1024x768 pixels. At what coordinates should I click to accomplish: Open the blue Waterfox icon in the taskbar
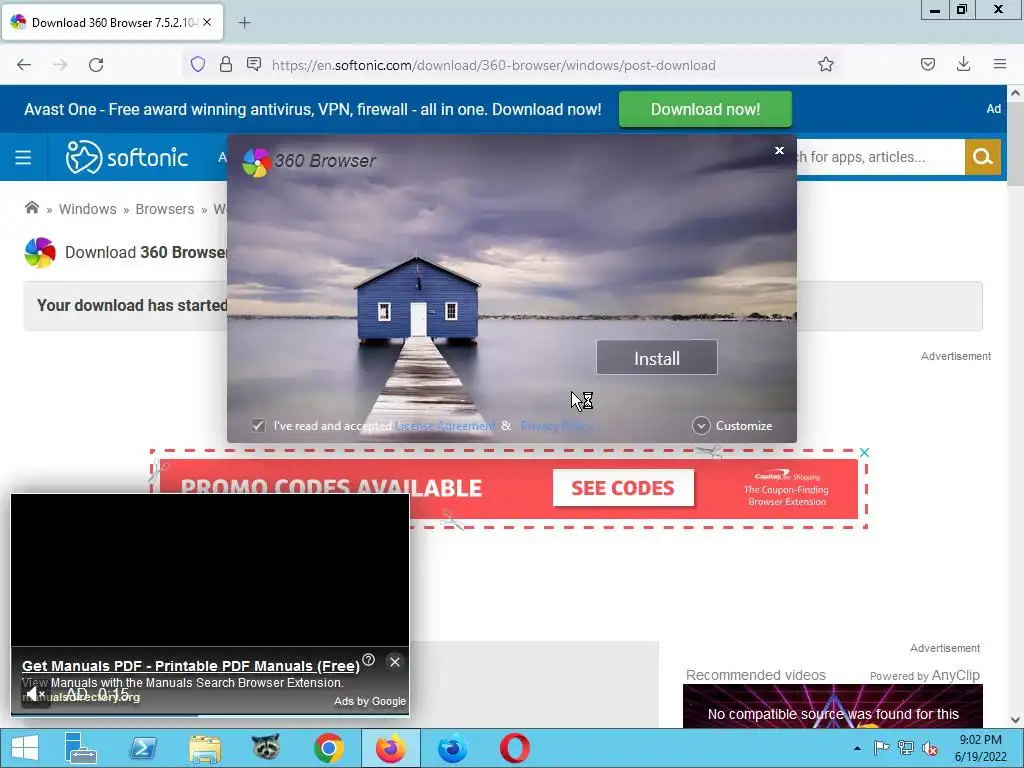tap(452, 748)
